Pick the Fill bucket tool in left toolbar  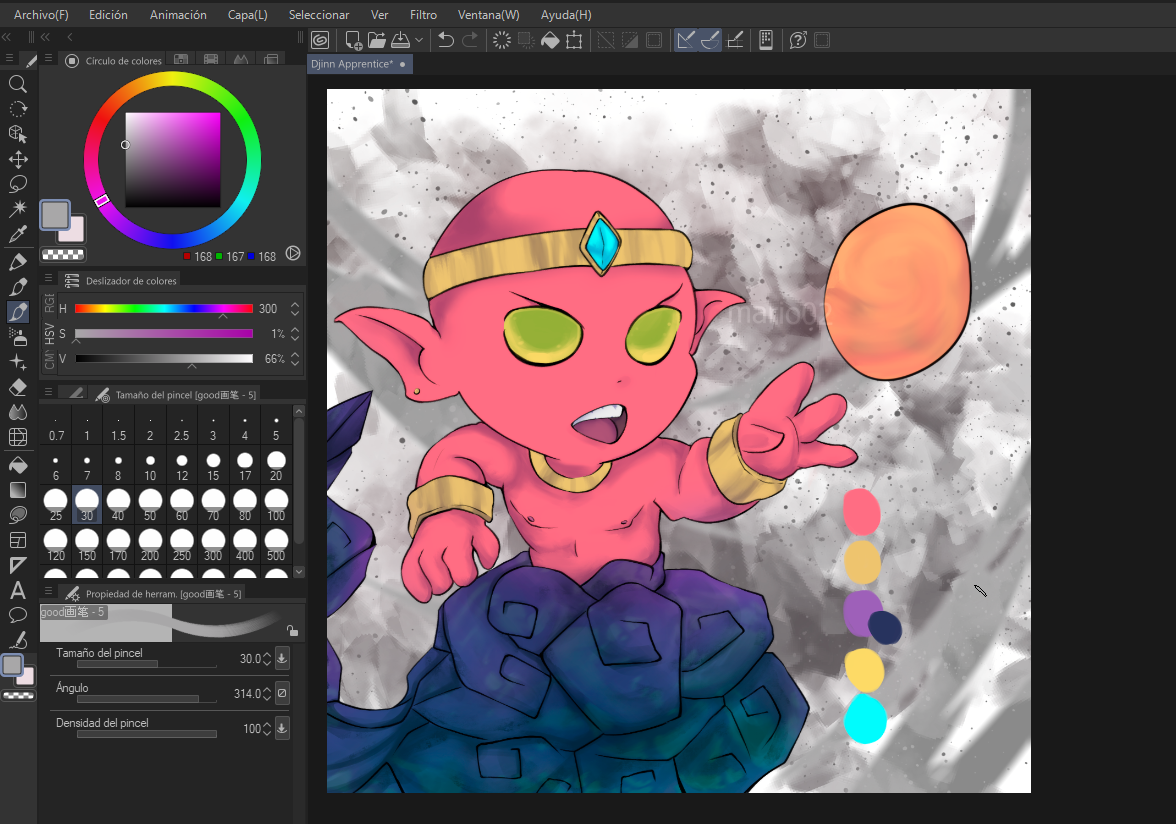[17, 464]
